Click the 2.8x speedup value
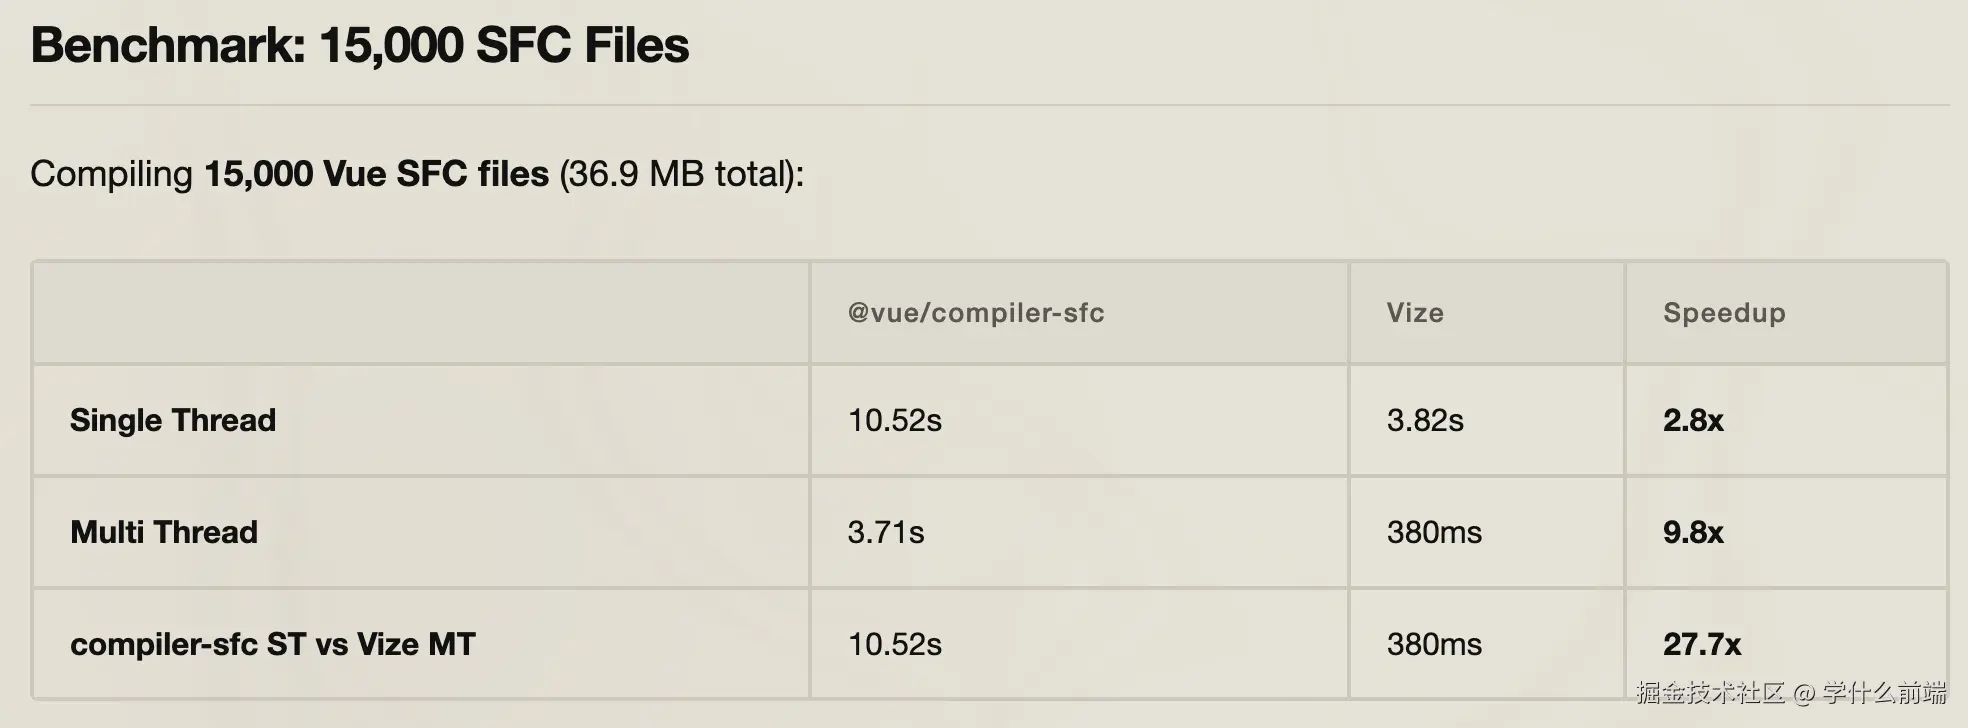Viewport: 1968px width, 728px height. pyautogui.click(x=1693, y=420)
